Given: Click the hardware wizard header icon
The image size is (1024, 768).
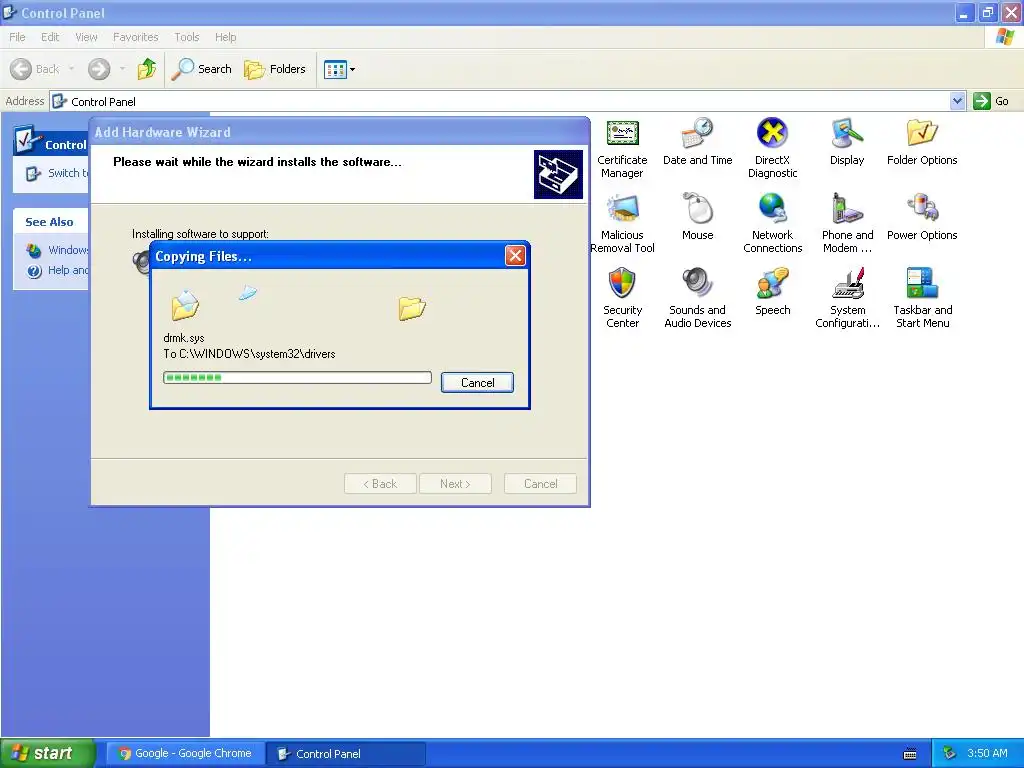Looking at the screenshot, I should [x=558, y=174].
